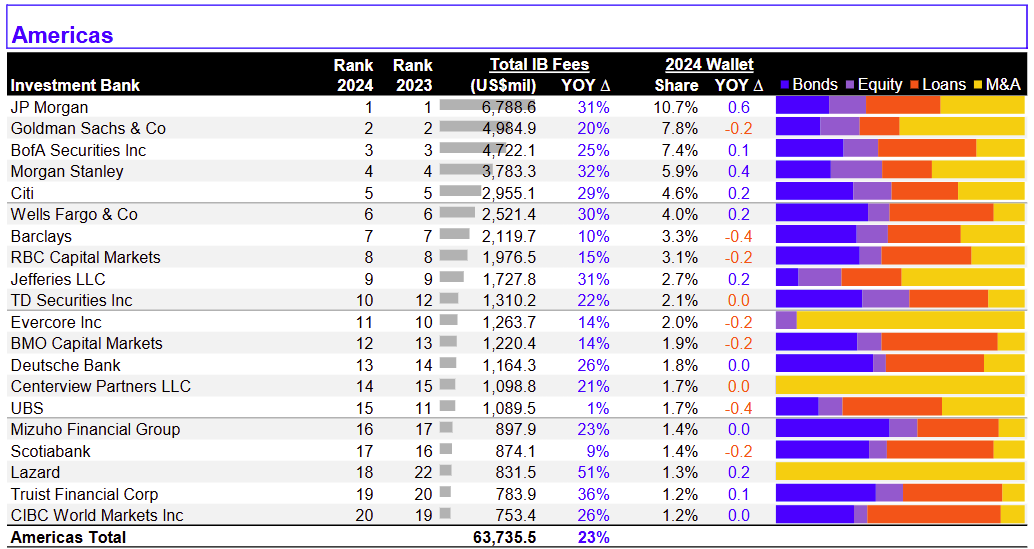The height and width of the screenshot is (549, 1034).
Task: Click Morgan Stanley's 5.9% wallet share
Action: point(679,171)
